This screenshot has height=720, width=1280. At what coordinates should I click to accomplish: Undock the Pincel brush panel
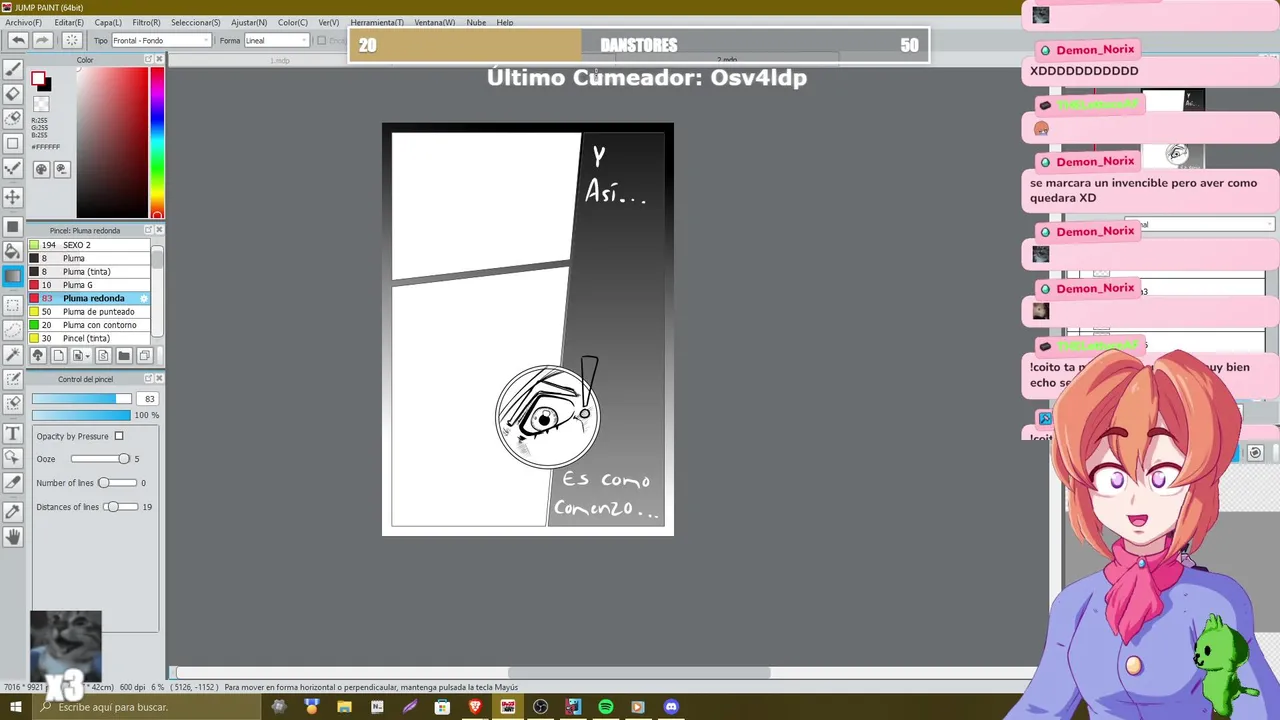[148, 230]
